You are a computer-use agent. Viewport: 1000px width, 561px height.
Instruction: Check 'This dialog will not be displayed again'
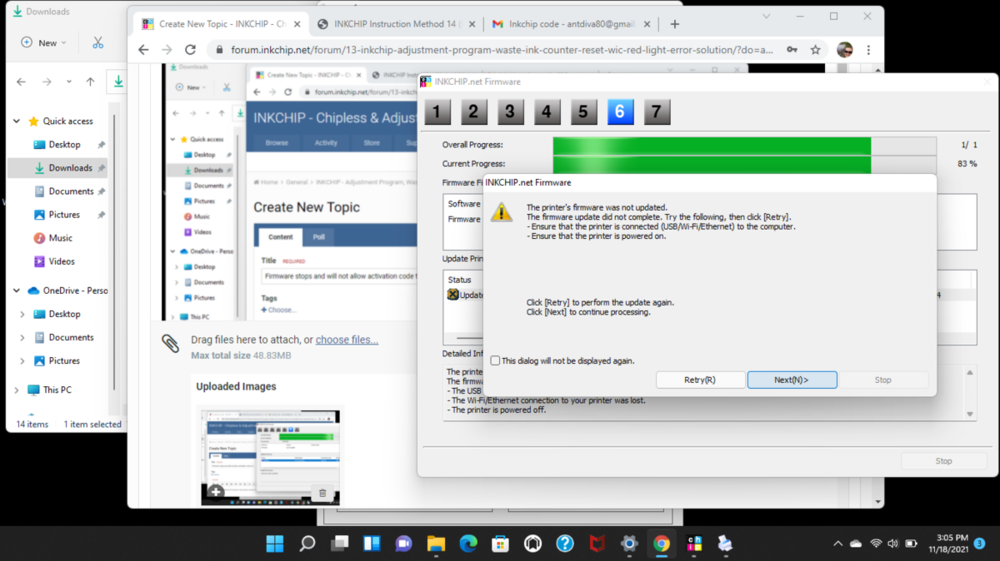(x=495, y=361)
